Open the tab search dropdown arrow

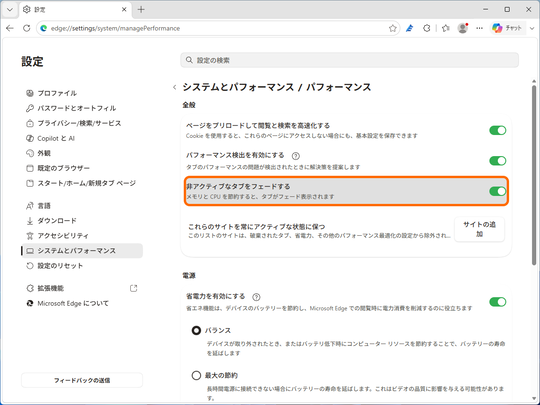[x=10, y=10]
